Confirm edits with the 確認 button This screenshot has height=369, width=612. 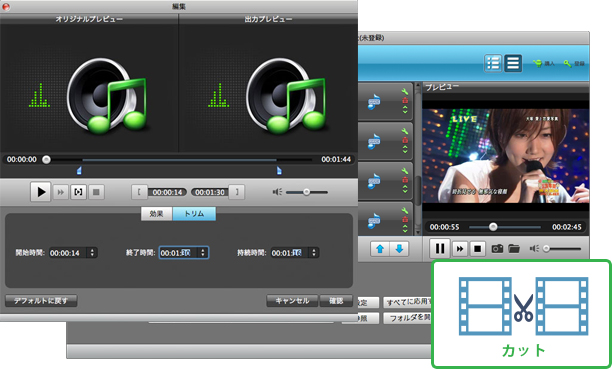[x=336, y=301]
